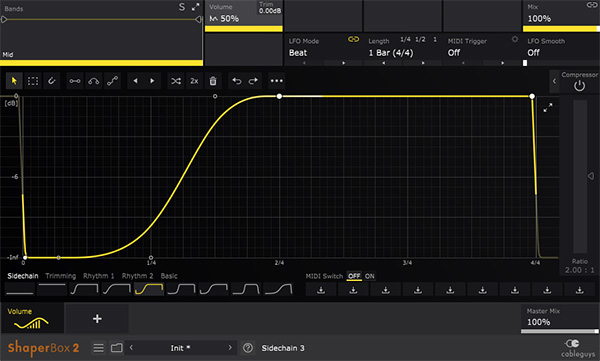Save wave to first MIDI switch slot
Image resolution: width=600 pixels, height=361 pixels.
tap(321, 290)
